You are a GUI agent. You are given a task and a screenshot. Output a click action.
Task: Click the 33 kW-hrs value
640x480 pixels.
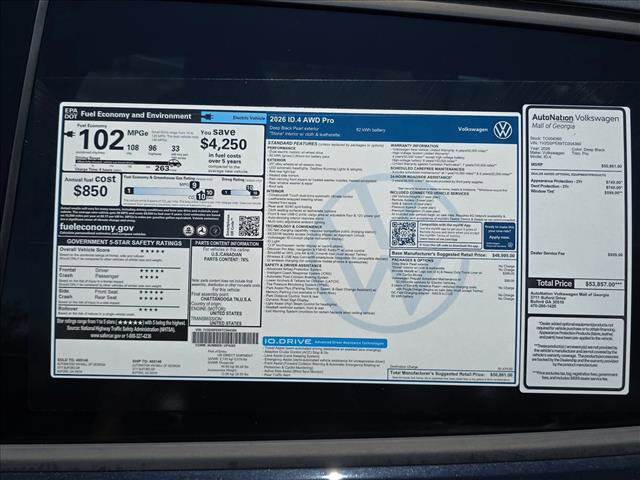point(176,149)
